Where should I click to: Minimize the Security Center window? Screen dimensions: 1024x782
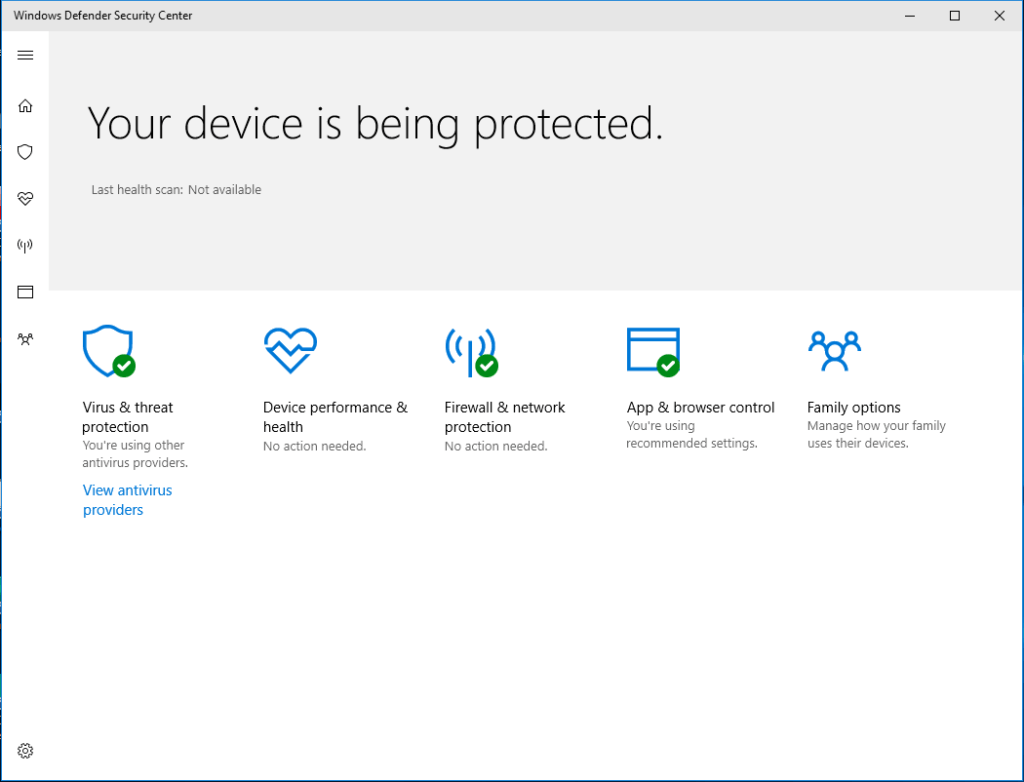click(910, 16)
